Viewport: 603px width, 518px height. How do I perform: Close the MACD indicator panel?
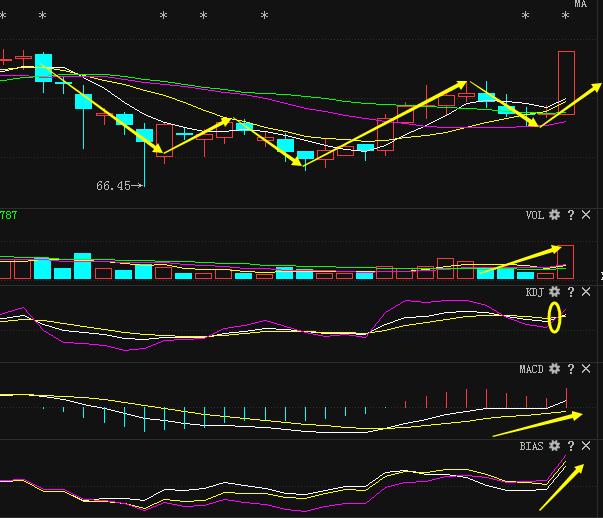point(586,369)
